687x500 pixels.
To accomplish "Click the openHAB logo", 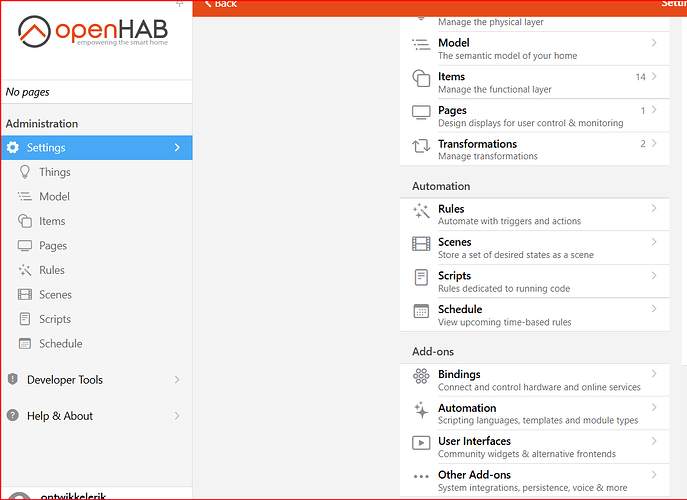I will pos(93,31).
